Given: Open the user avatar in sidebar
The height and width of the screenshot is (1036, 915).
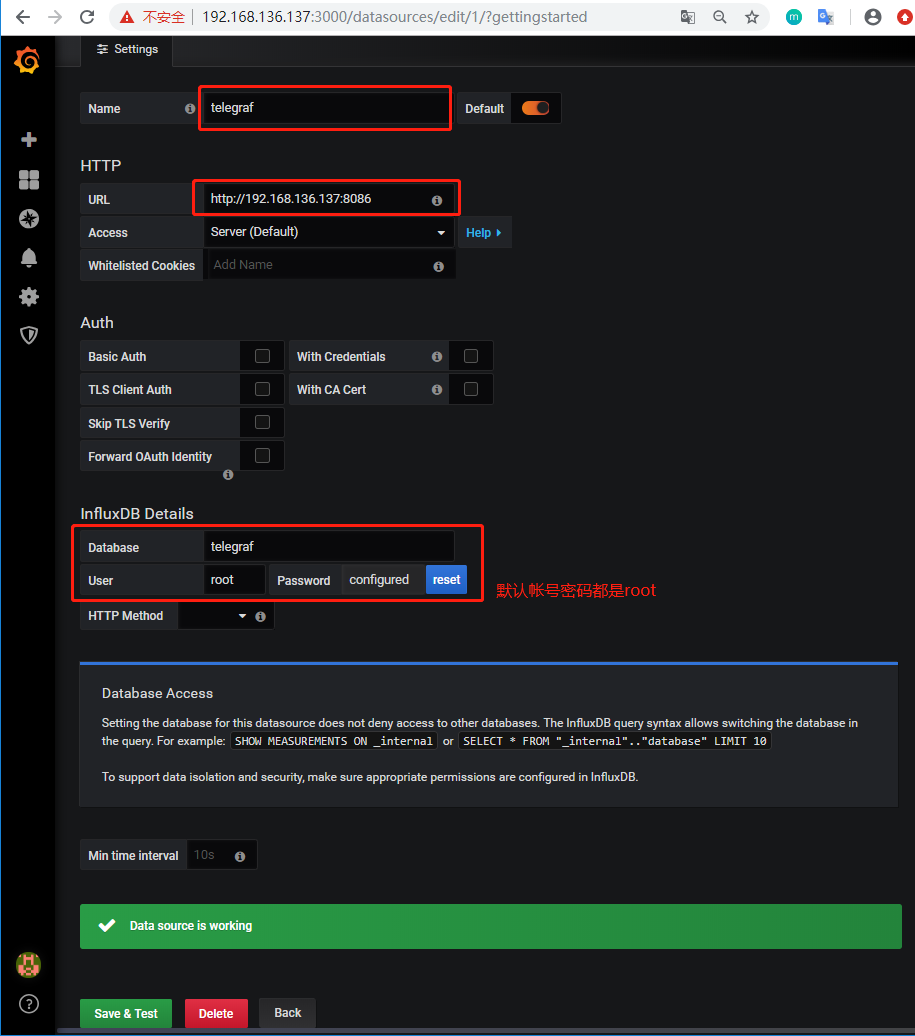Looking at the screenshot, I should pyautogui.click(x=28, y=965).
